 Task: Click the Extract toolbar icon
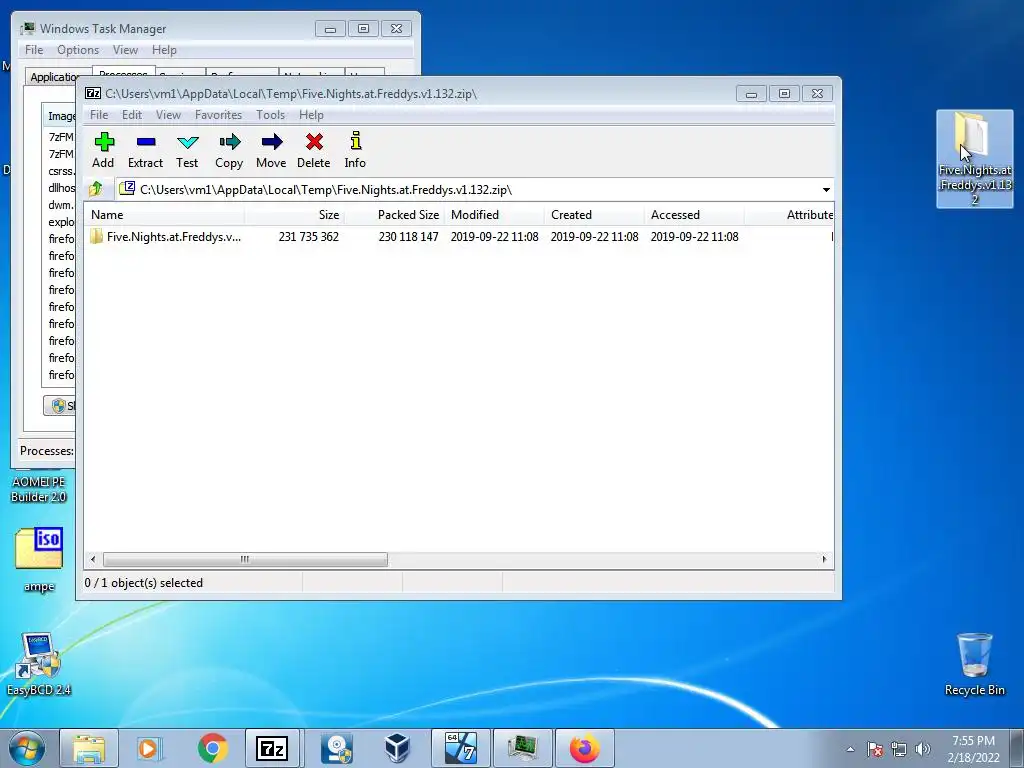(145, 150)
